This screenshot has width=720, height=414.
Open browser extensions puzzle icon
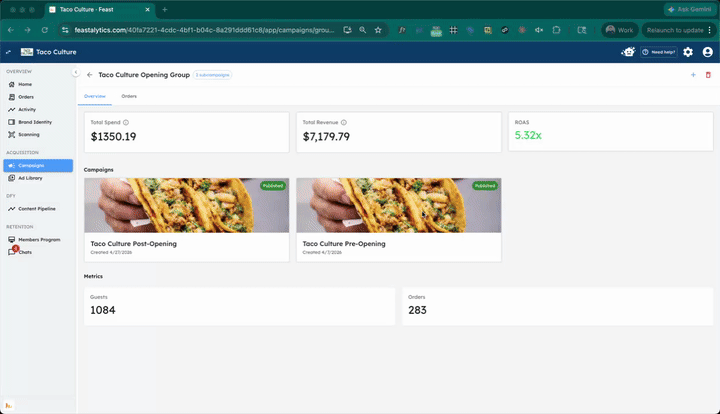point(556,30)
